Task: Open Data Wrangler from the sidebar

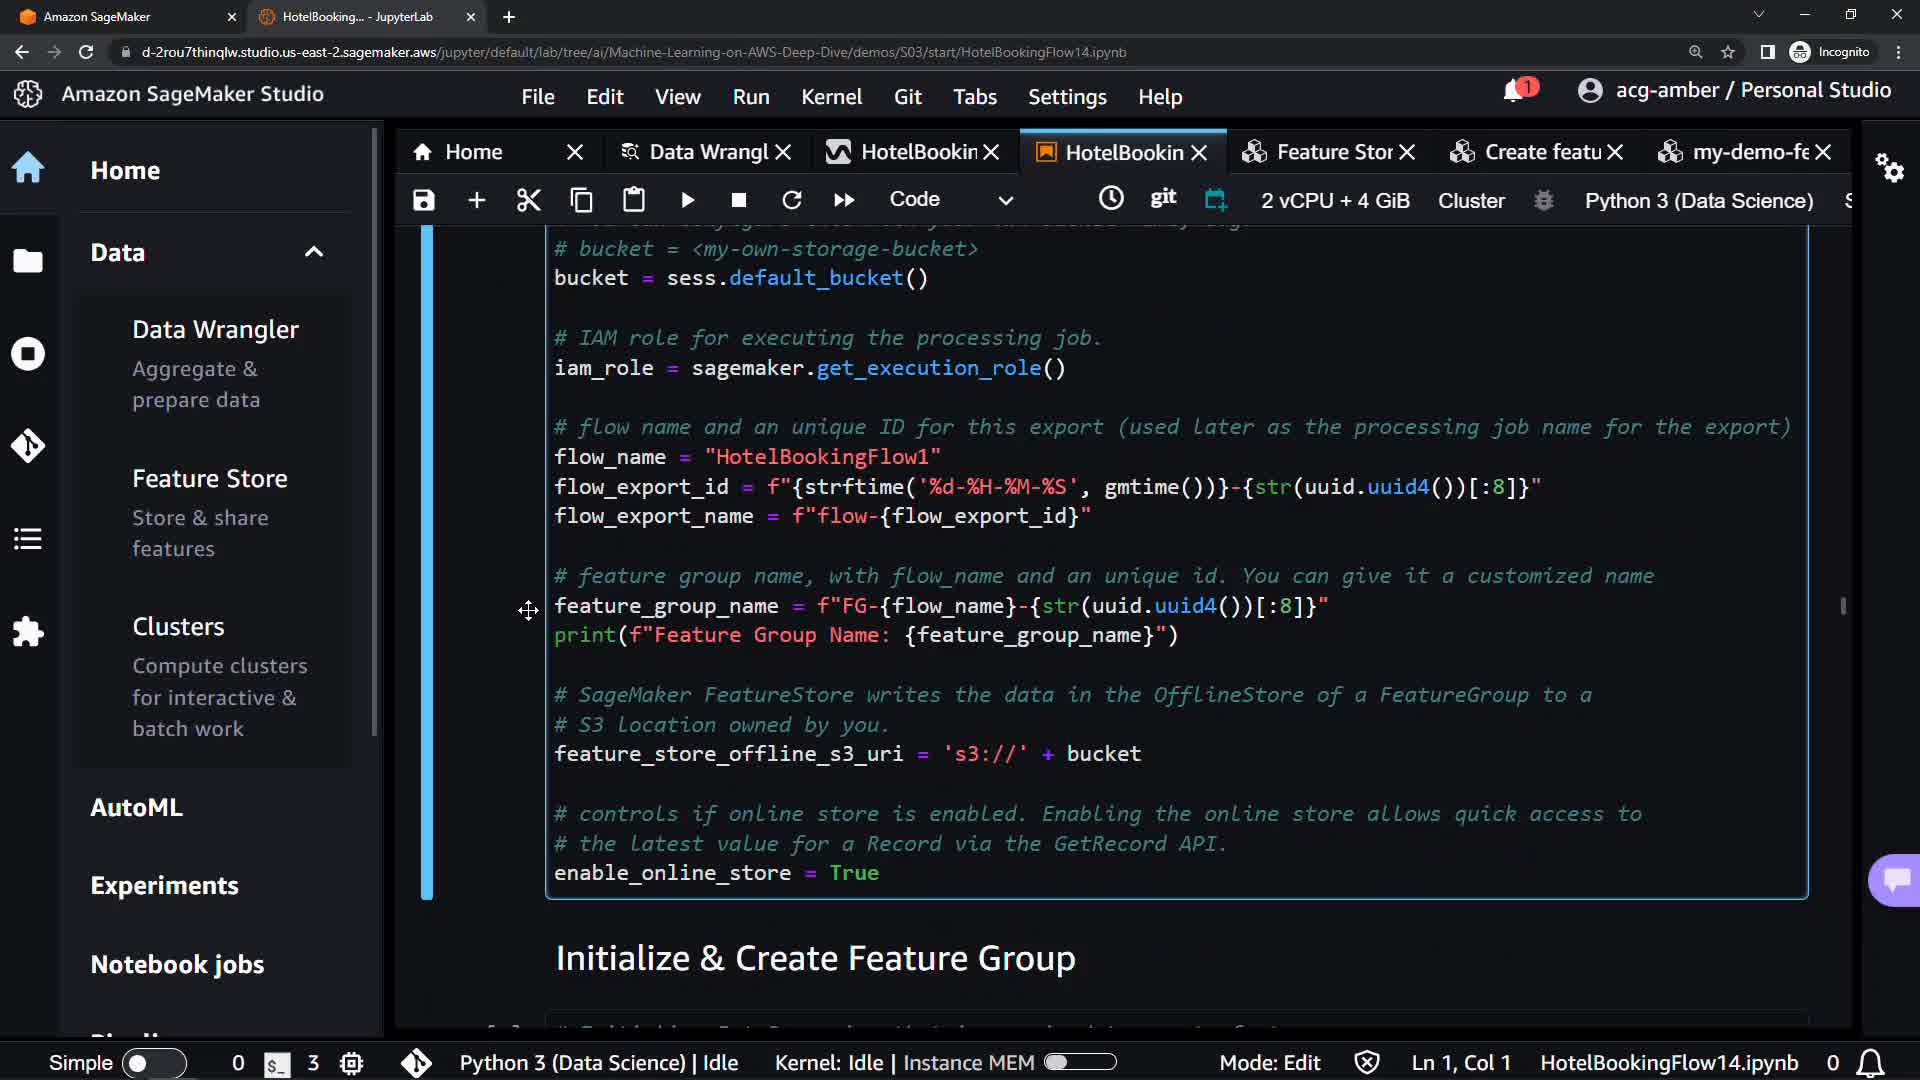Action: click(x=215, y=330)
